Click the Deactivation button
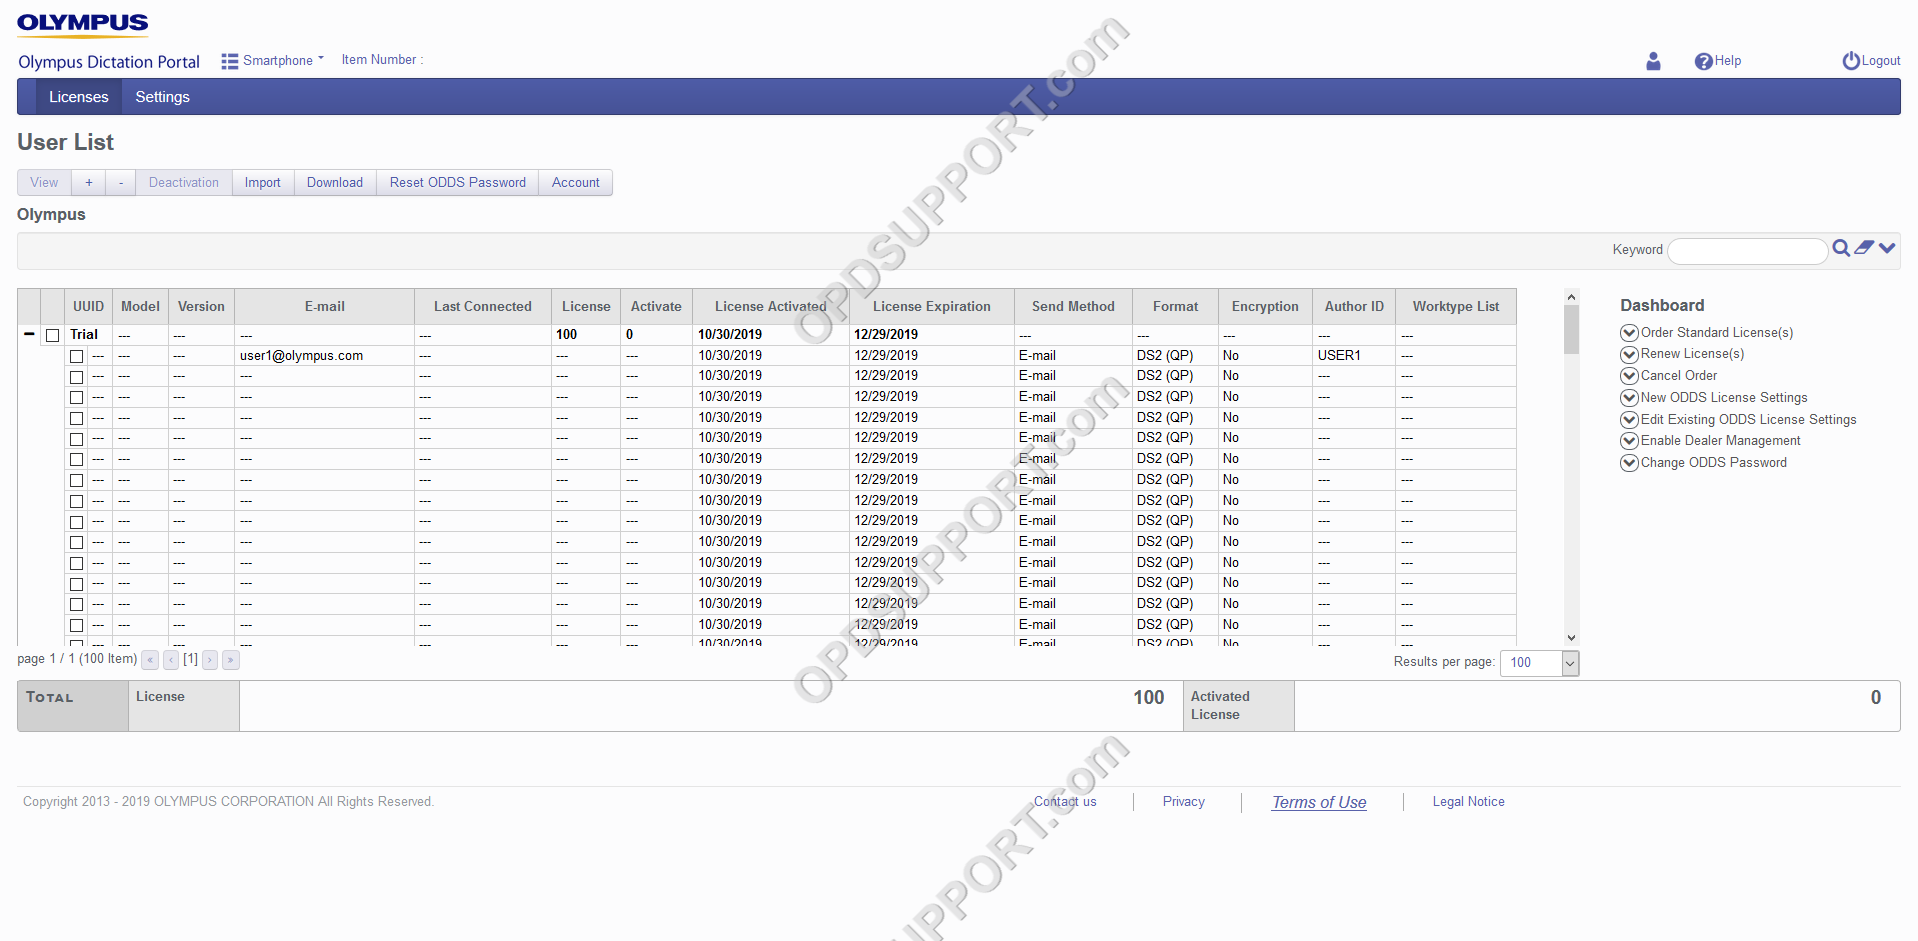 click(x=184, y=182)
